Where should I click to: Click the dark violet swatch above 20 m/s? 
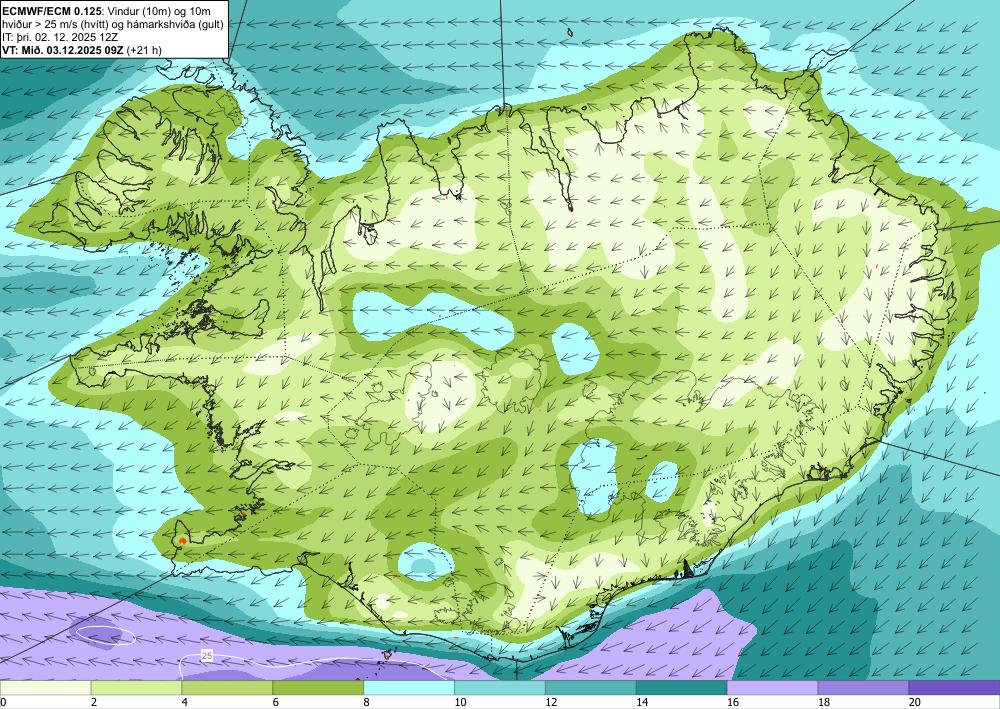click(954, 688)
